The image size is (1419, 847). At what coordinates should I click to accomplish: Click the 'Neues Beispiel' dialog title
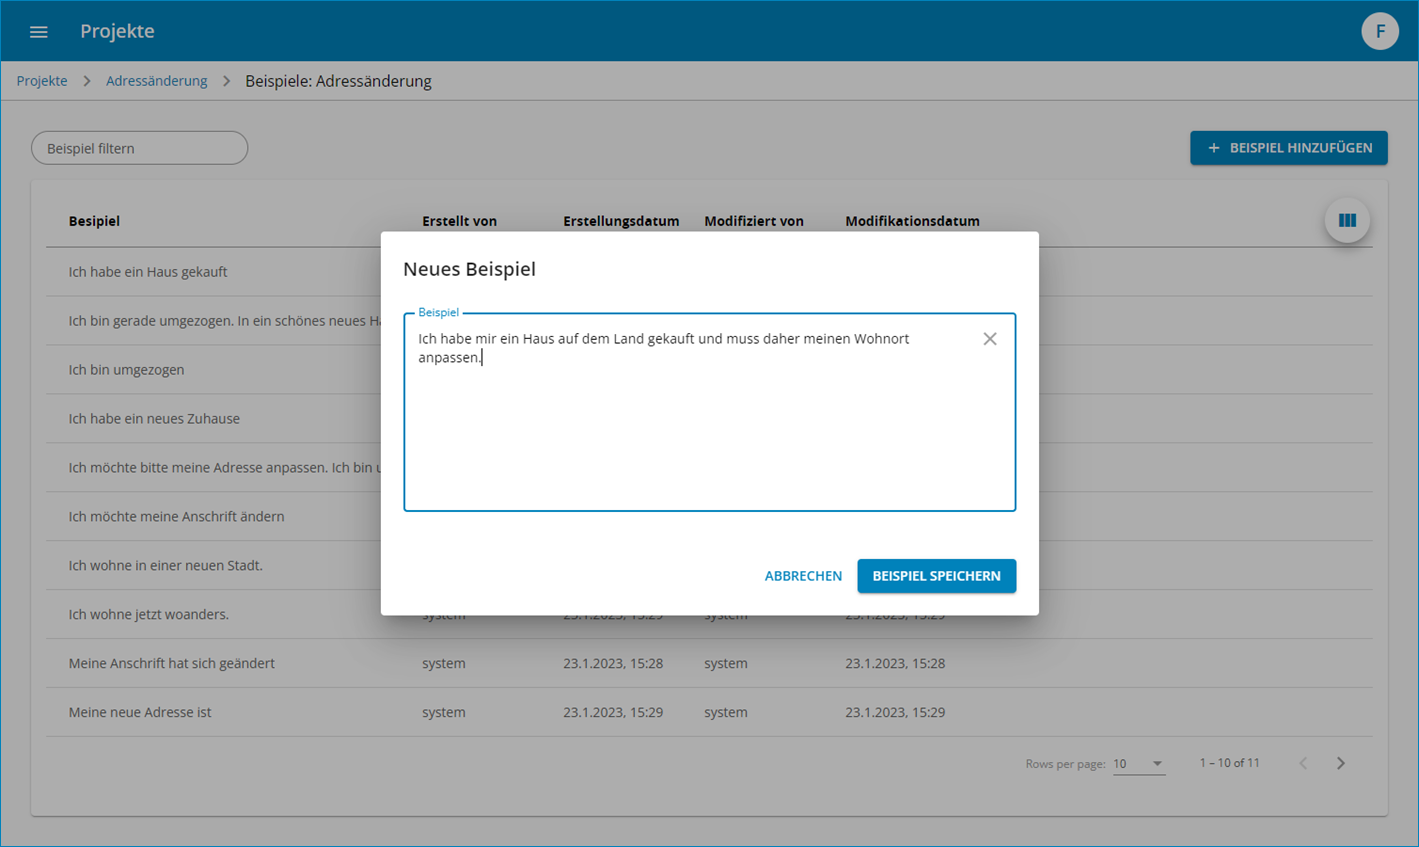[469, 269]
